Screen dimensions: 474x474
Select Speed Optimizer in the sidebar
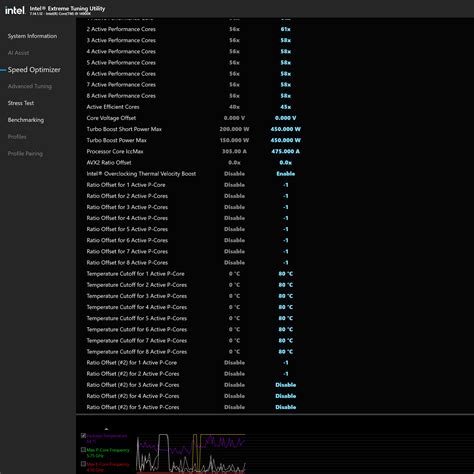click(34, 70)
